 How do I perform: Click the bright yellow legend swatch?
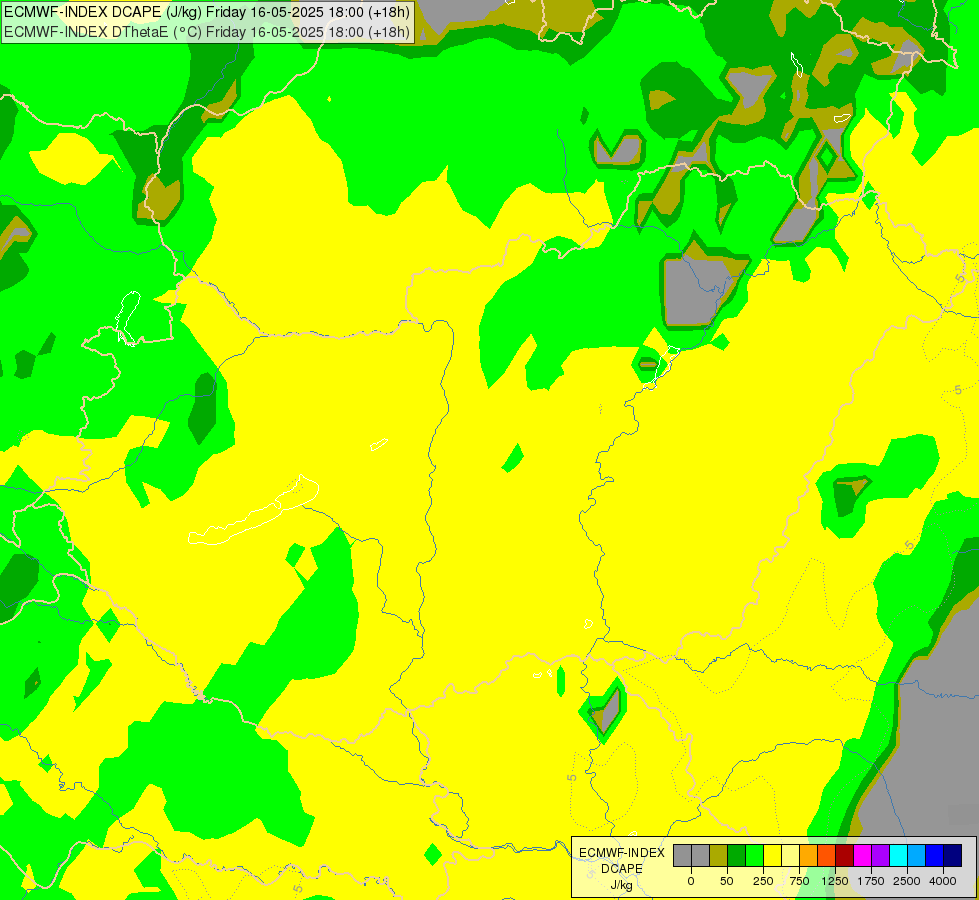(773, 856)
